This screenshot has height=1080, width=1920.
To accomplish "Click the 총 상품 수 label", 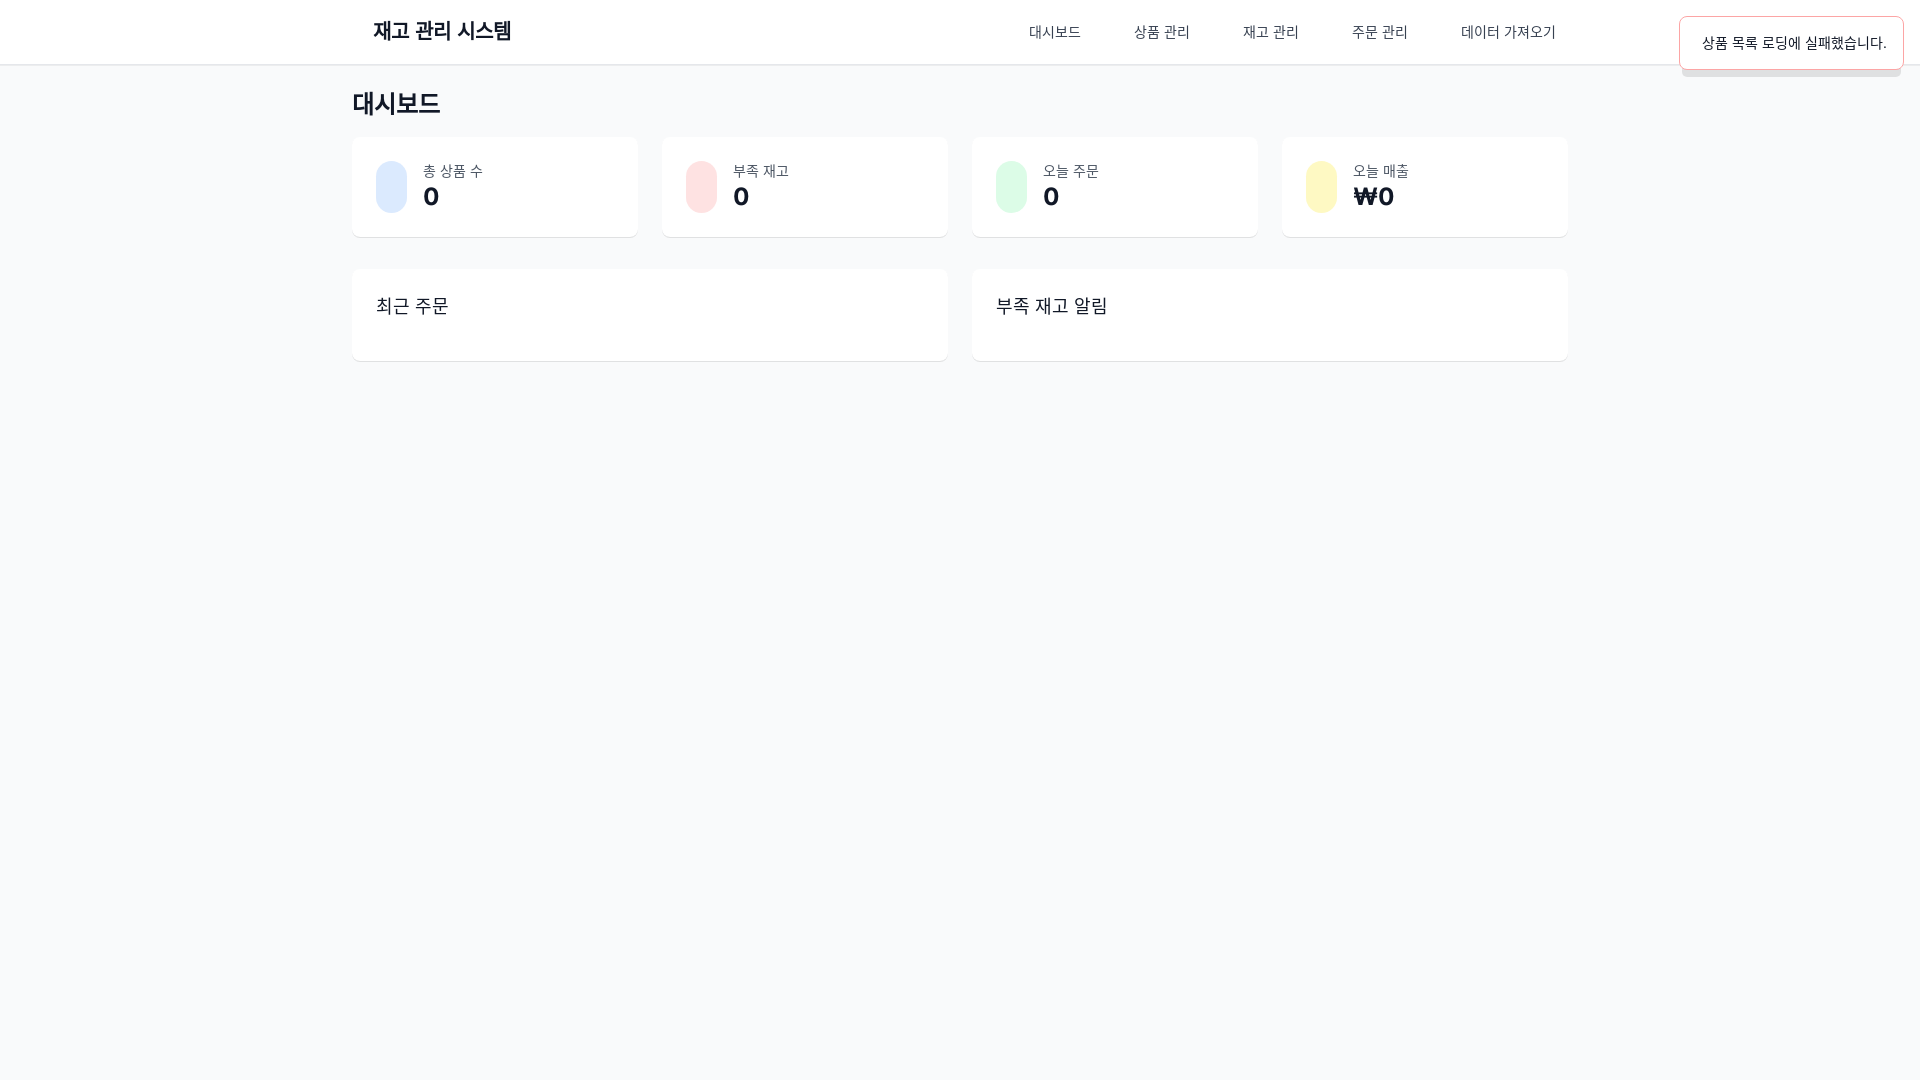I will pyautogui.click(x=453, y=171).
